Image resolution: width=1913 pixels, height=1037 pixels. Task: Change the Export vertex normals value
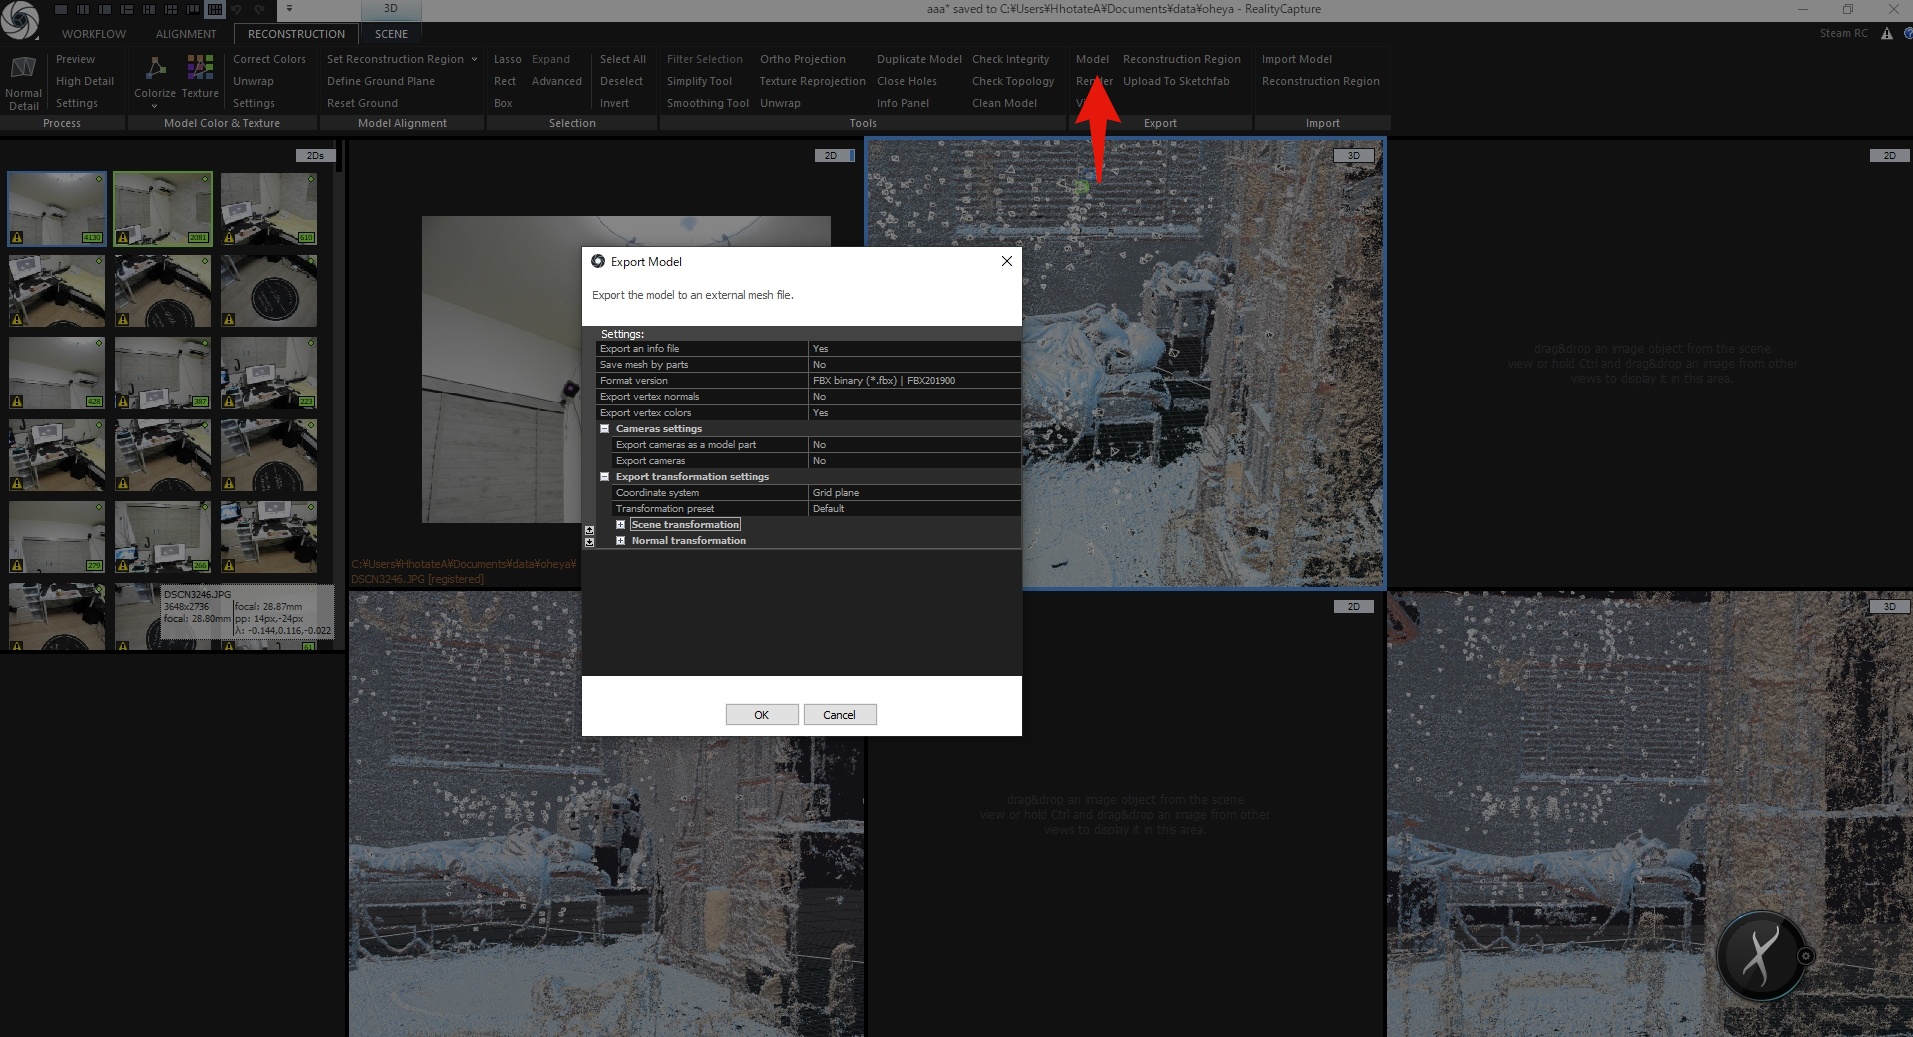point(913,397)
